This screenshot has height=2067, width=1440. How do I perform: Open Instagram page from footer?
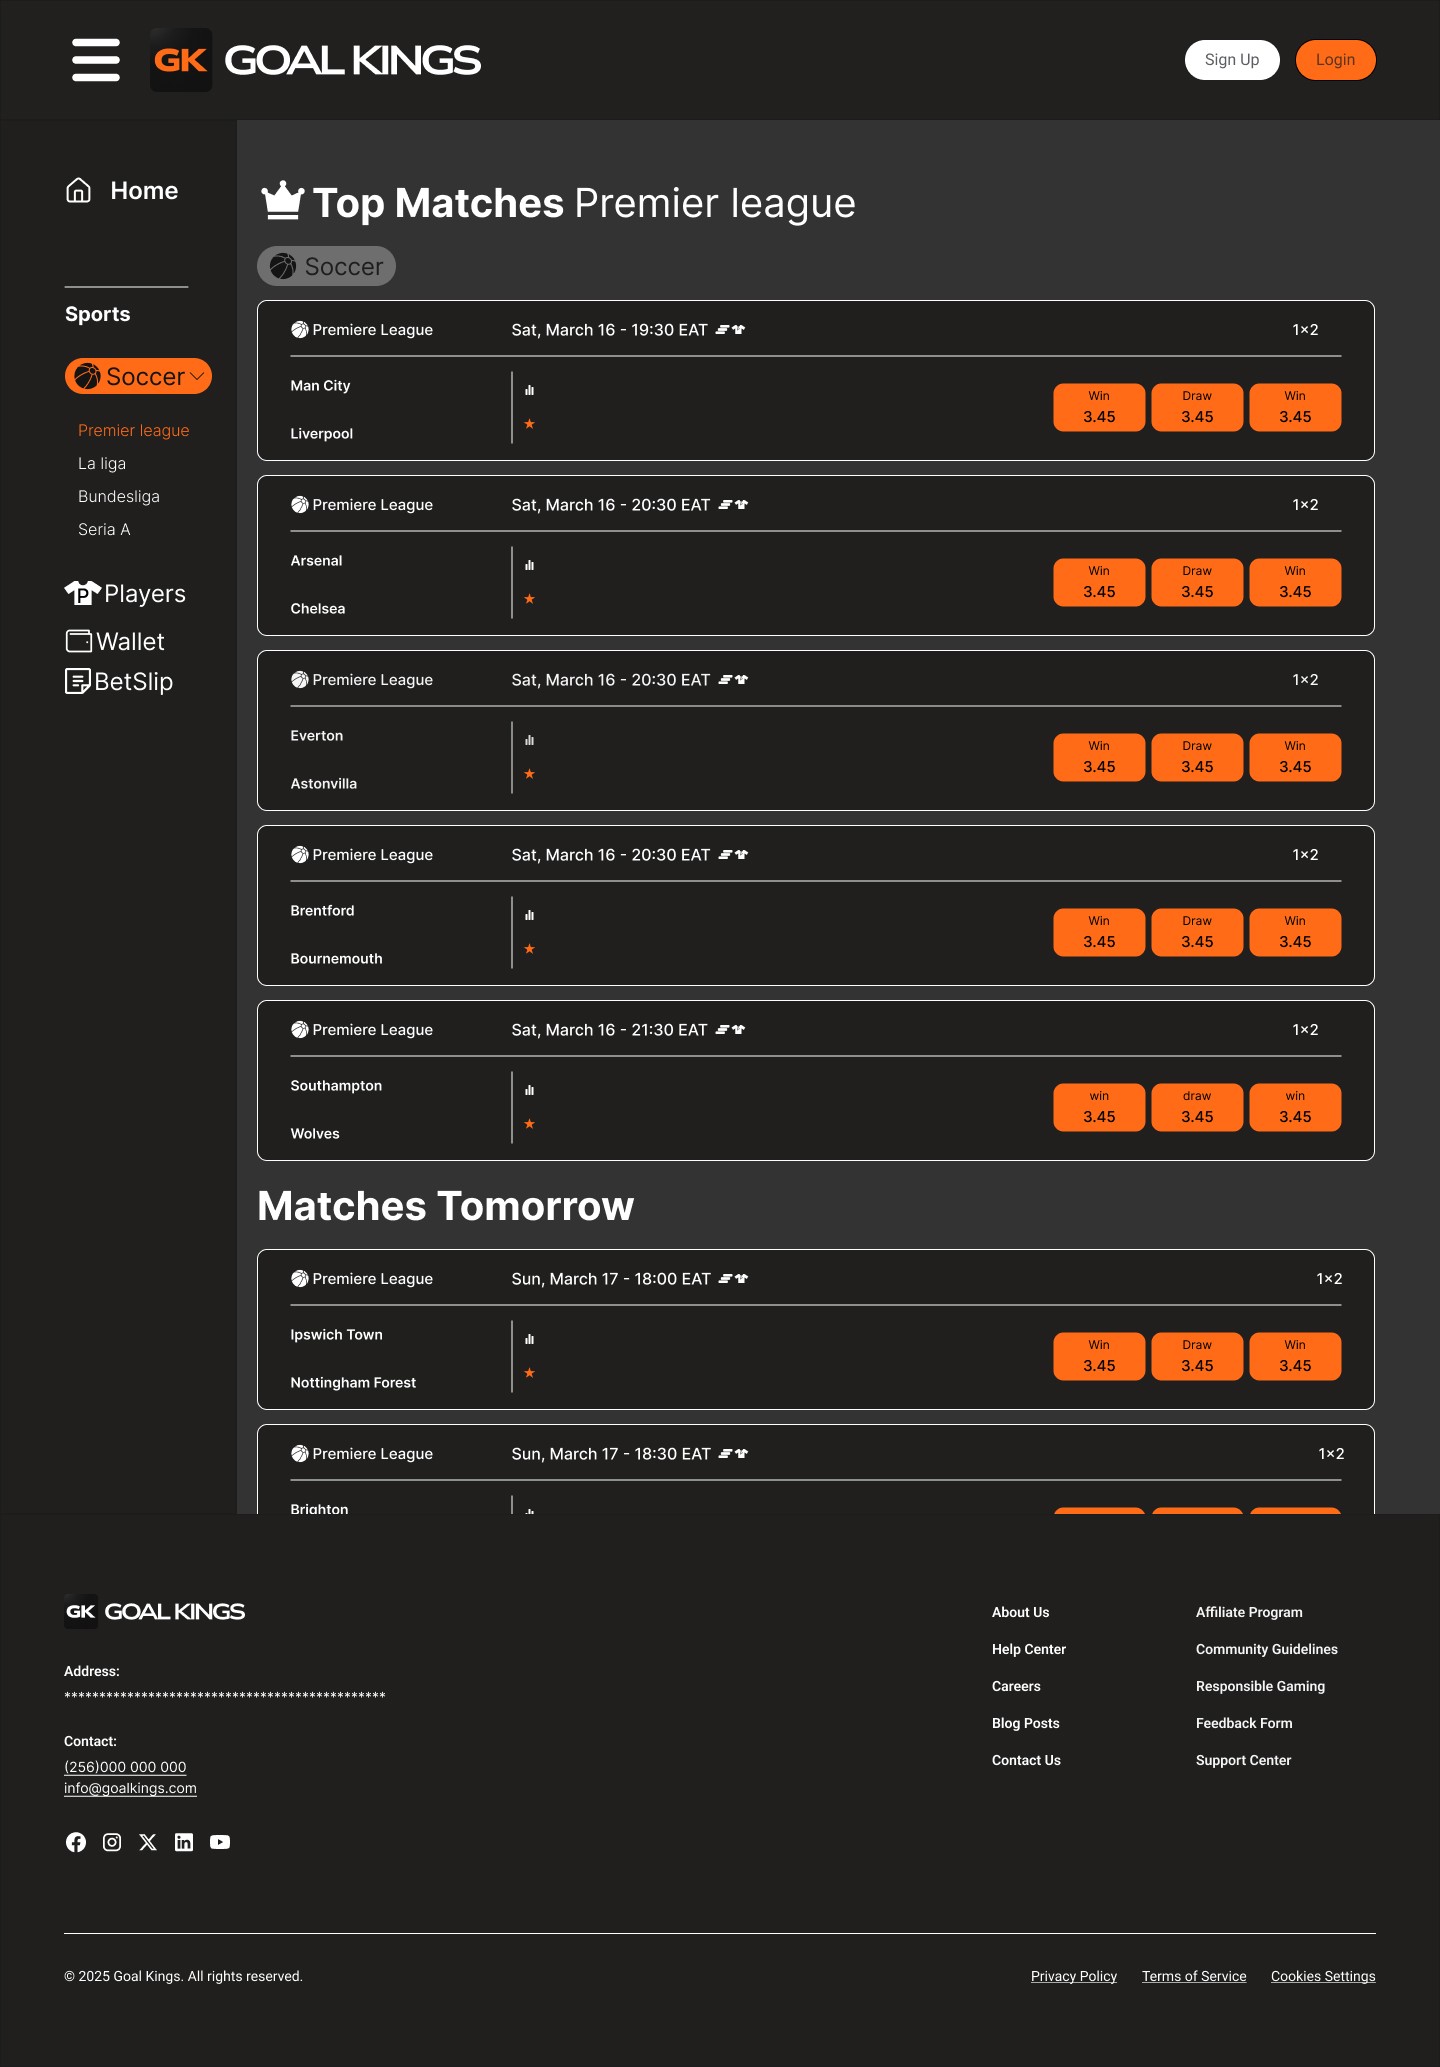click(x=112, y=1842)
